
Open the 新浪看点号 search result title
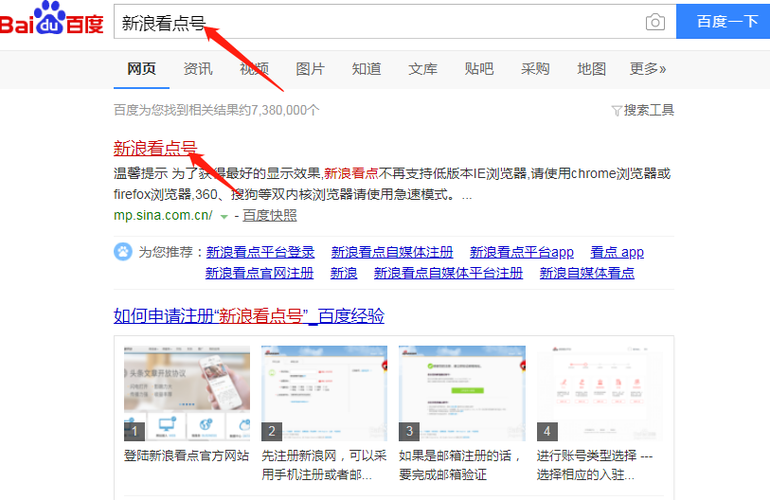point(155,148)
